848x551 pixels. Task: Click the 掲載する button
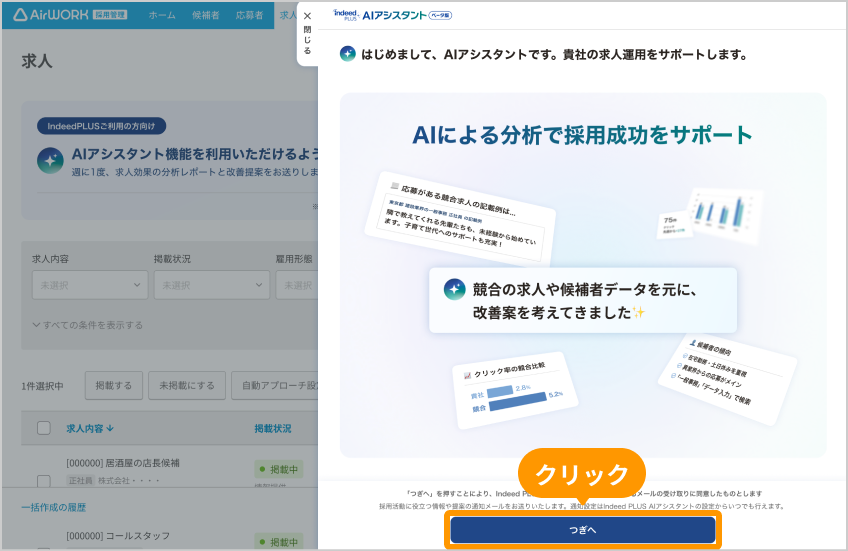click(x=114, y=386)
